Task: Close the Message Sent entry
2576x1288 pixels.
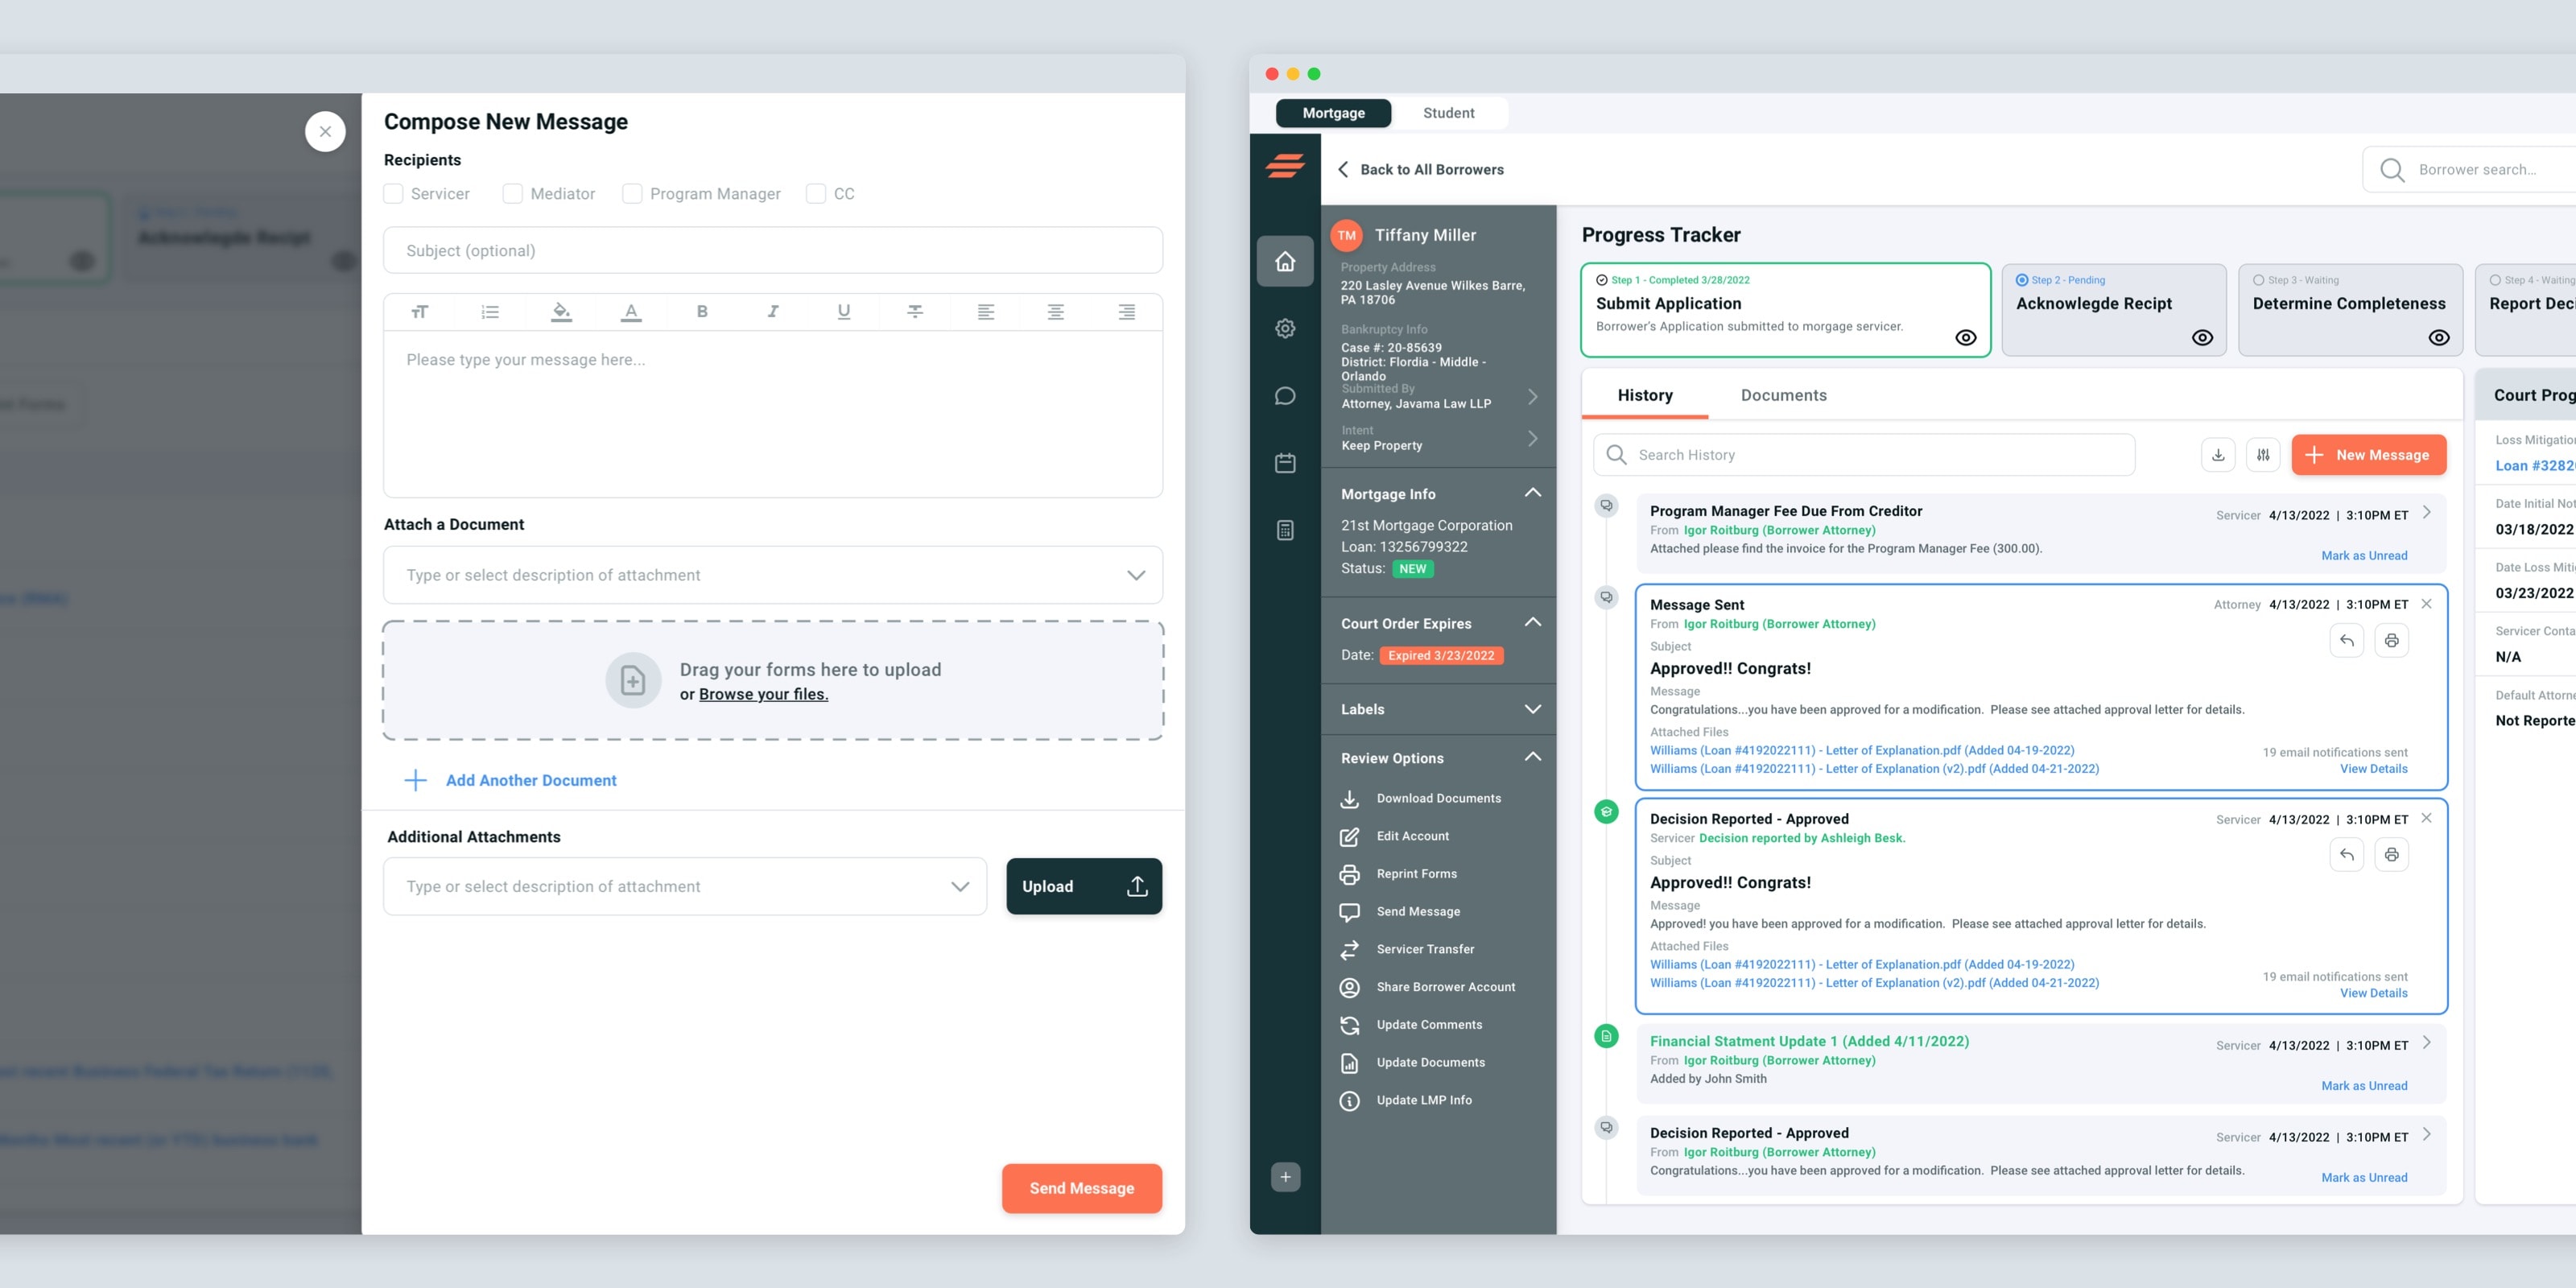Action: (x=2427, y=604)
